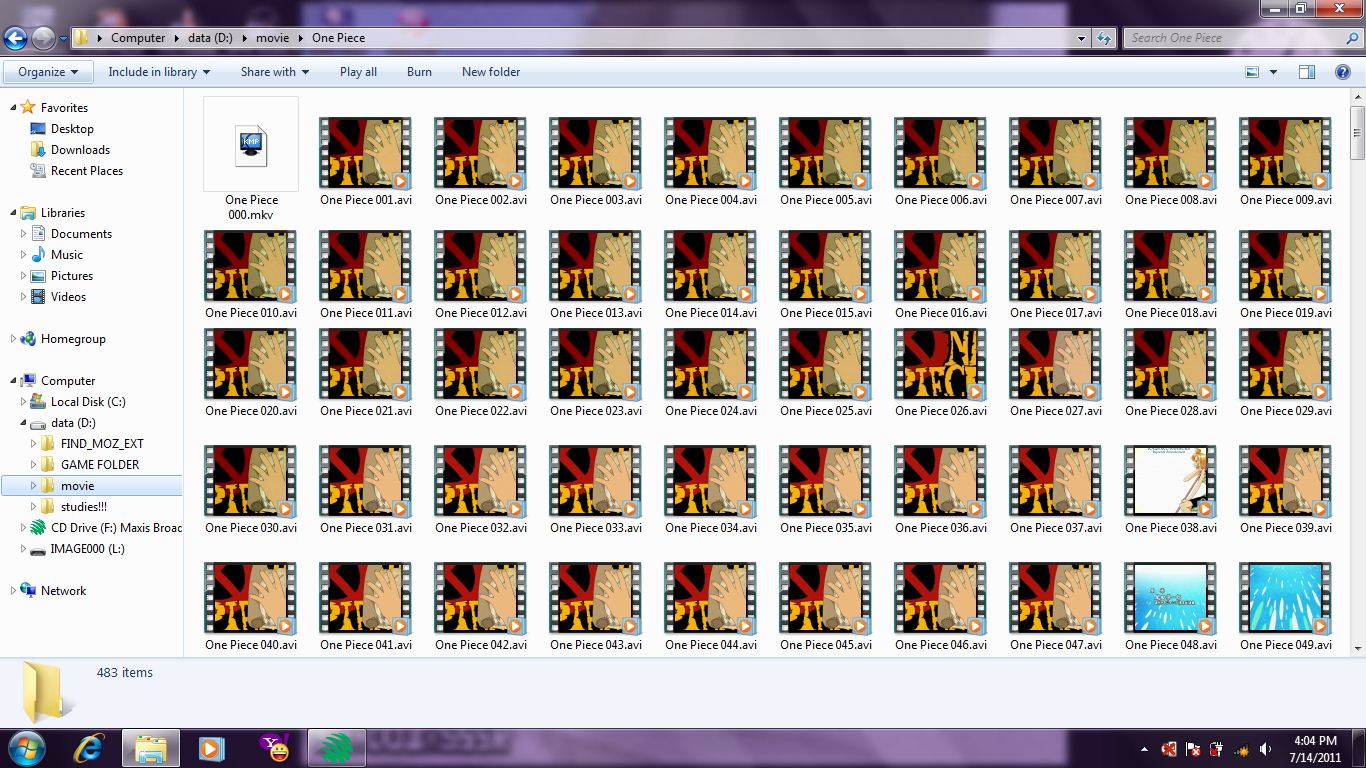Open Yahoo Messenger from the taskbar

click(x=274, y=748)
